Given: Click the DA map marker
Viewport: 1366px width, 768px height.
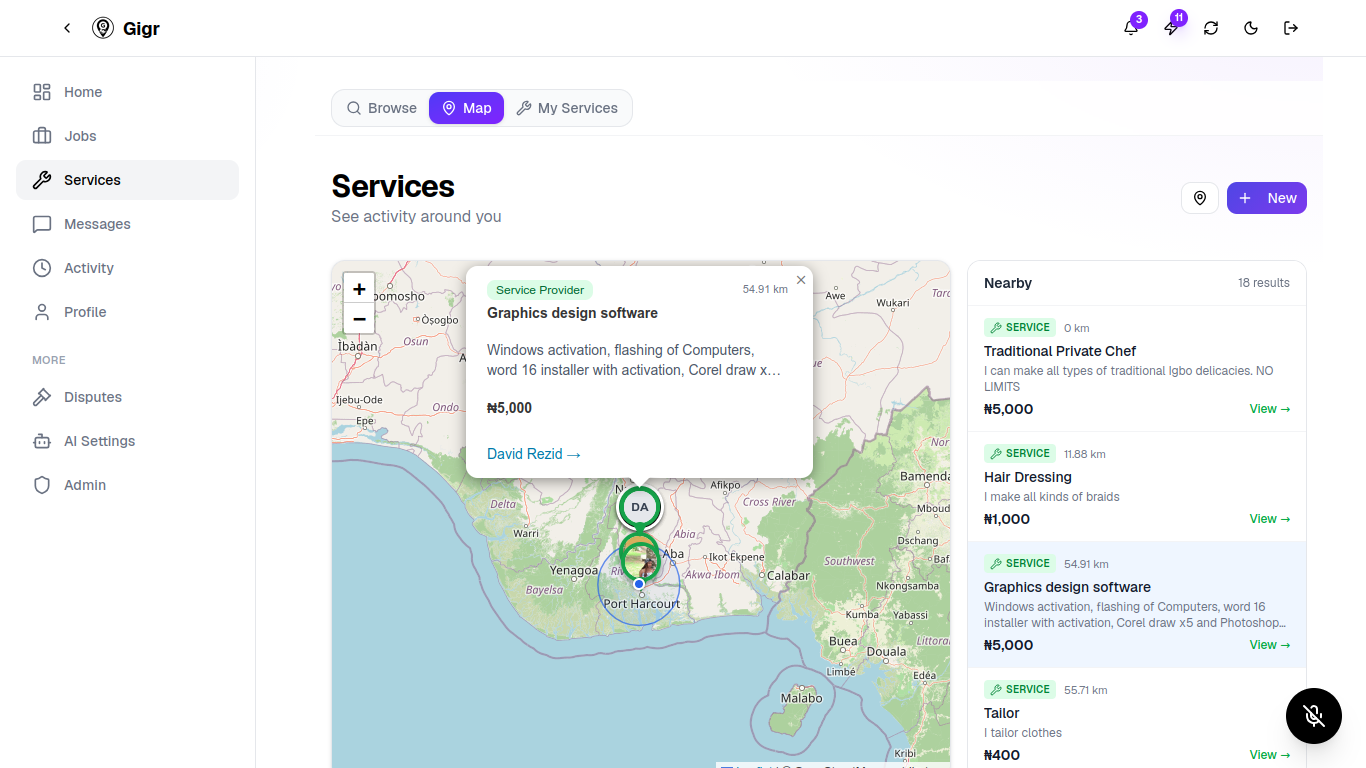Looking at the screenshot, I should click(x=640, y=507).
